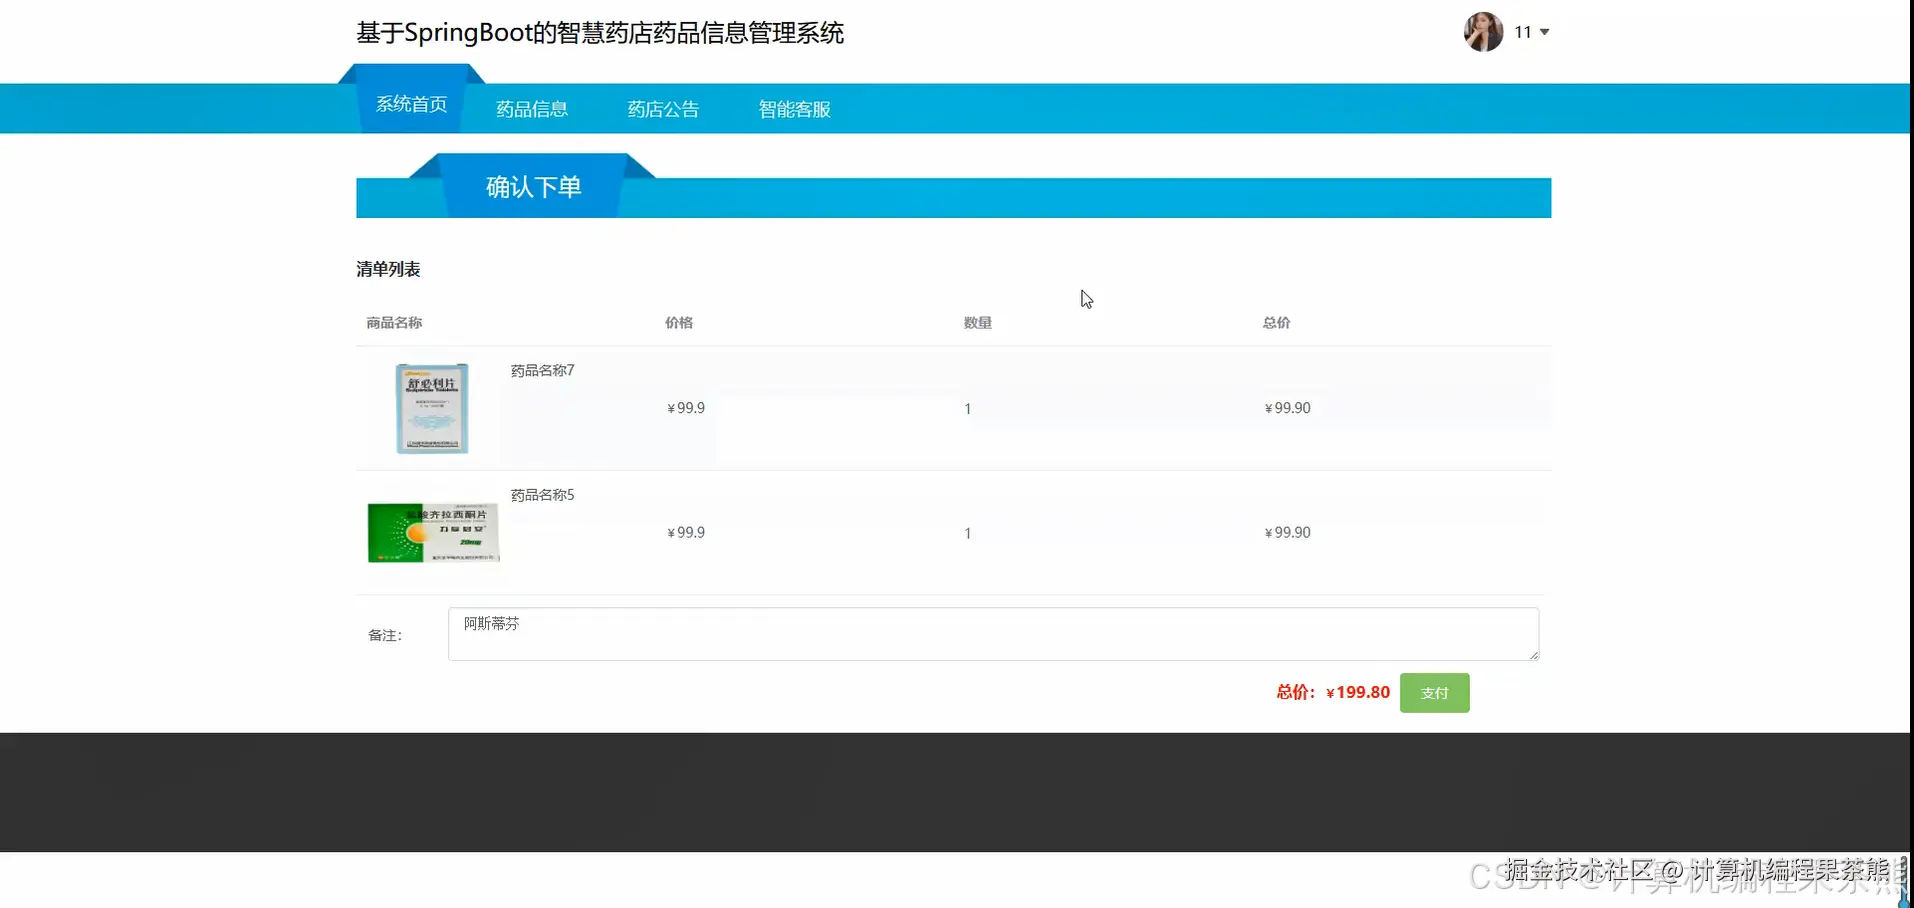Click the 商品名称 table column header
The height and width of the screenshot is (908, 1914).
tap(394, 322)
